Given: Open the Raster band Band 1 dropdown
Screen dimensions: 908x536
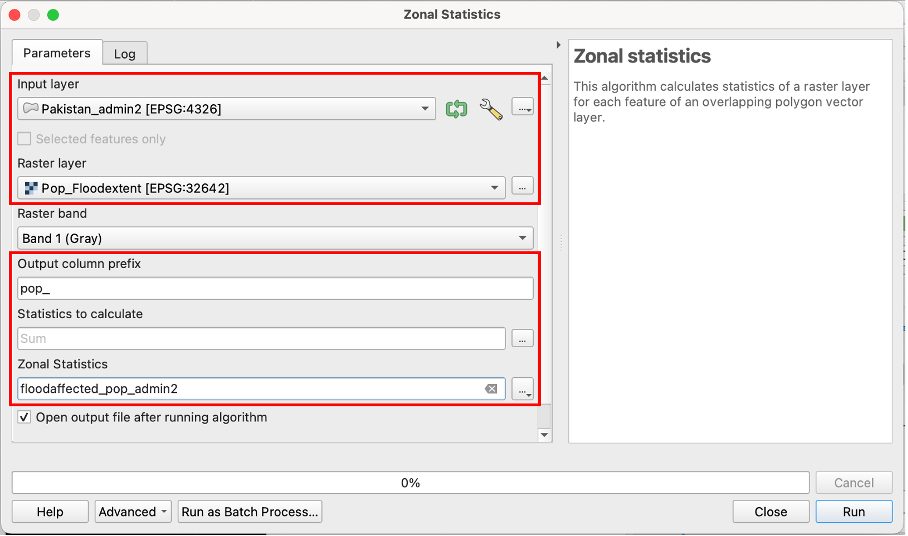Looking at the screenshot, I should click(x=275, y=238).
